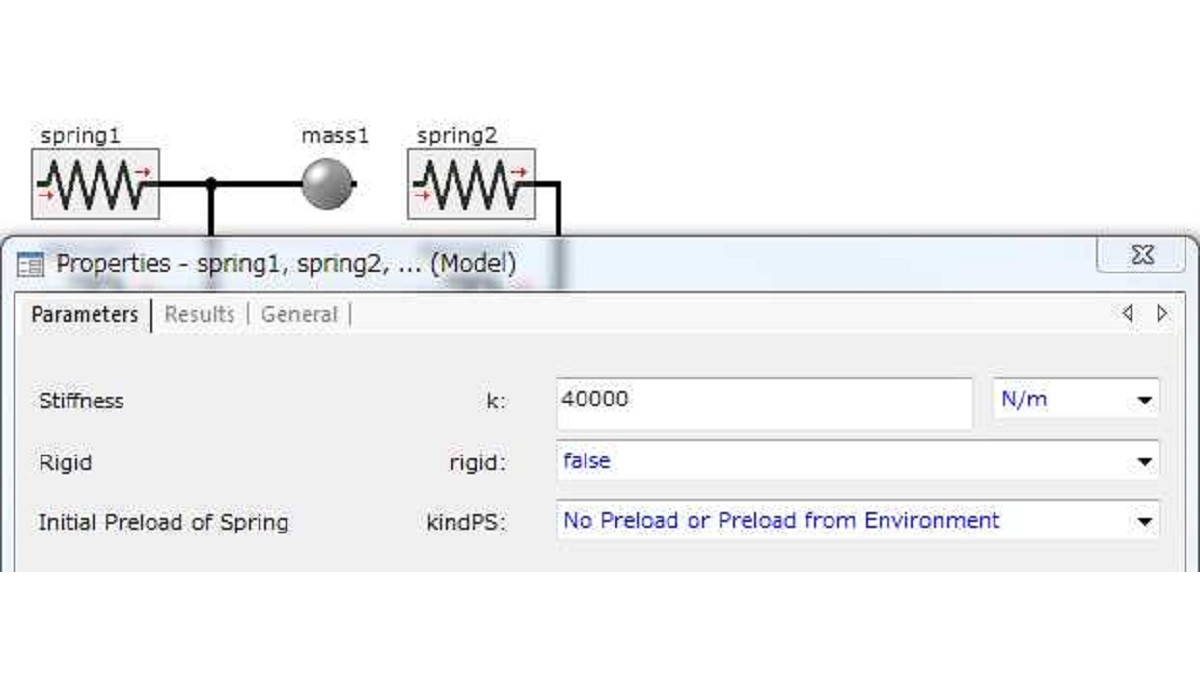Open the General tab

coord(299,314)
